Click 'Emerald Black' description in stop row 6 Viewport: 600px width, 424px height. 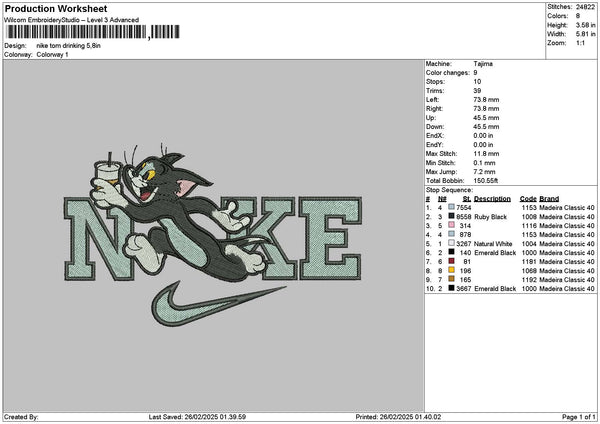(495, 252)
